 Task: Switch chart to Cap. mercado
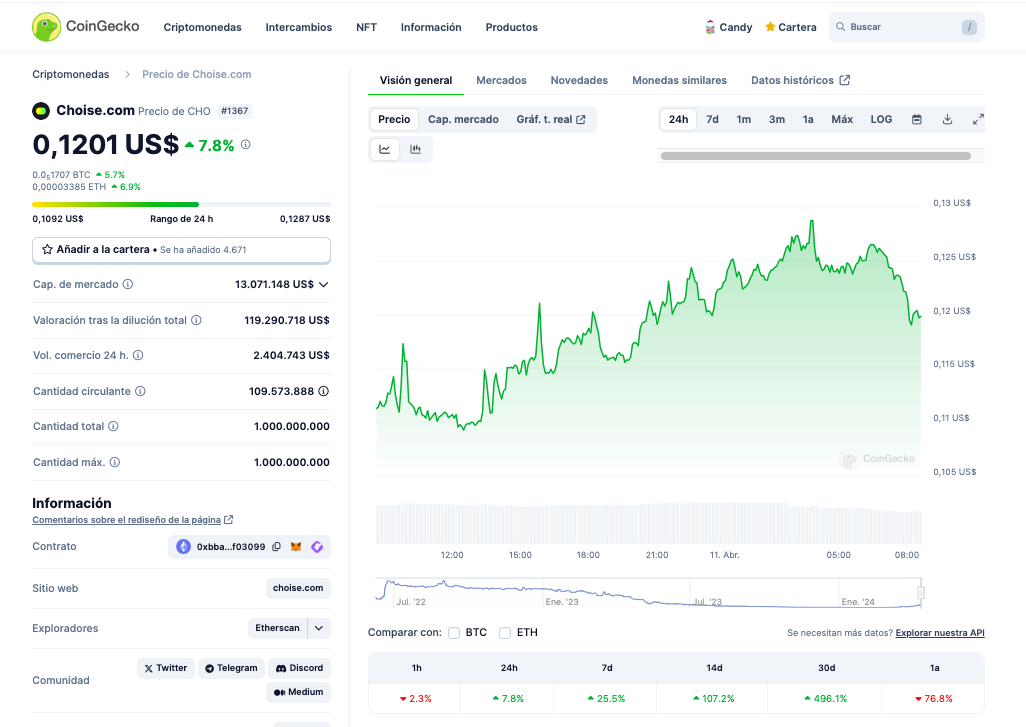coord(463,119)
